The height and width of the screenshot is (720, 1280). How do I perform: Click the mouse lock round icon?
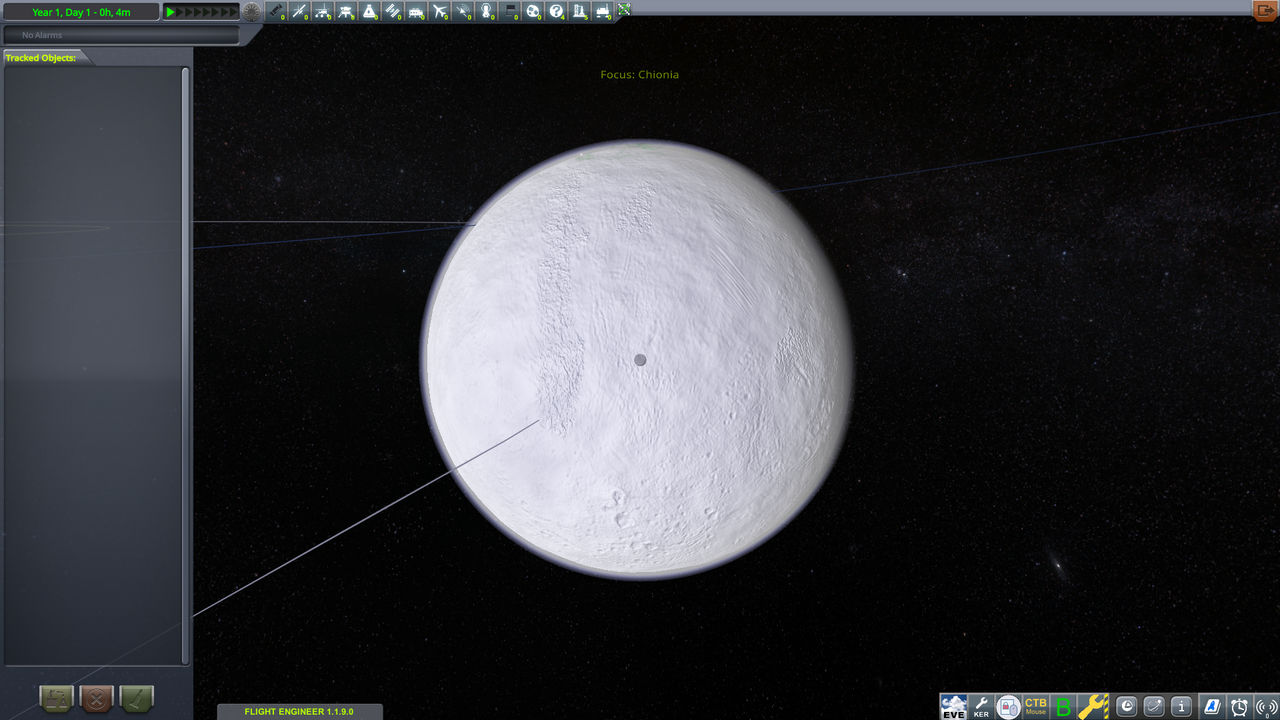coord(1008,707)
